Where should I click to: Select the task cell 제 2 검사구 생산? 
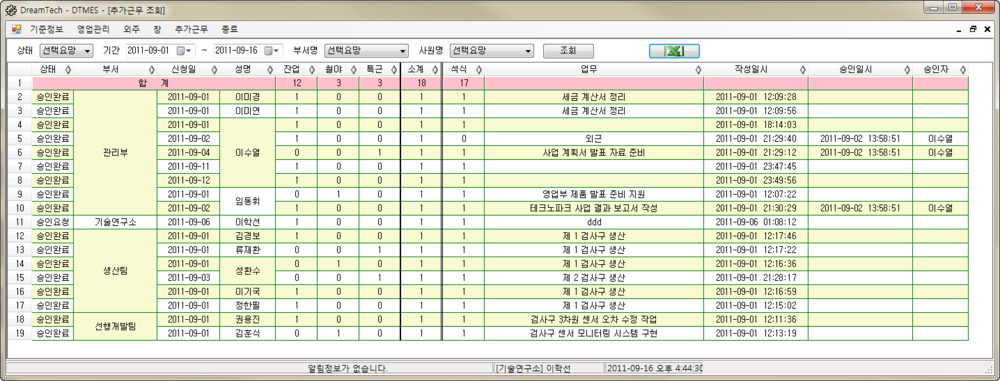pyautogui.click(x=594, y=278)
